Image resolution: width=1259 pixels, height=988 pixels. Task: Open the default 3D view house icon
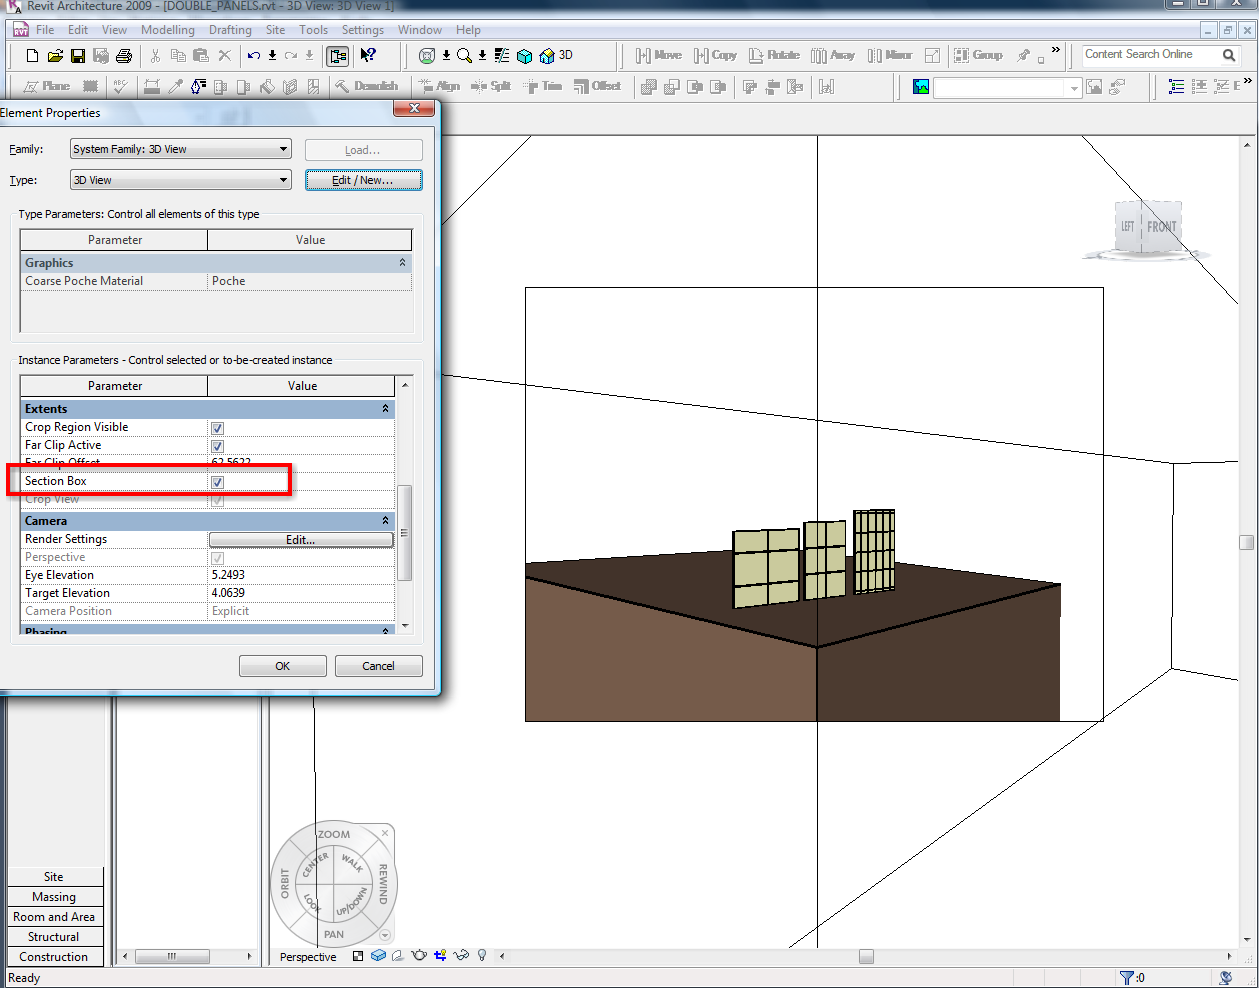547,56
